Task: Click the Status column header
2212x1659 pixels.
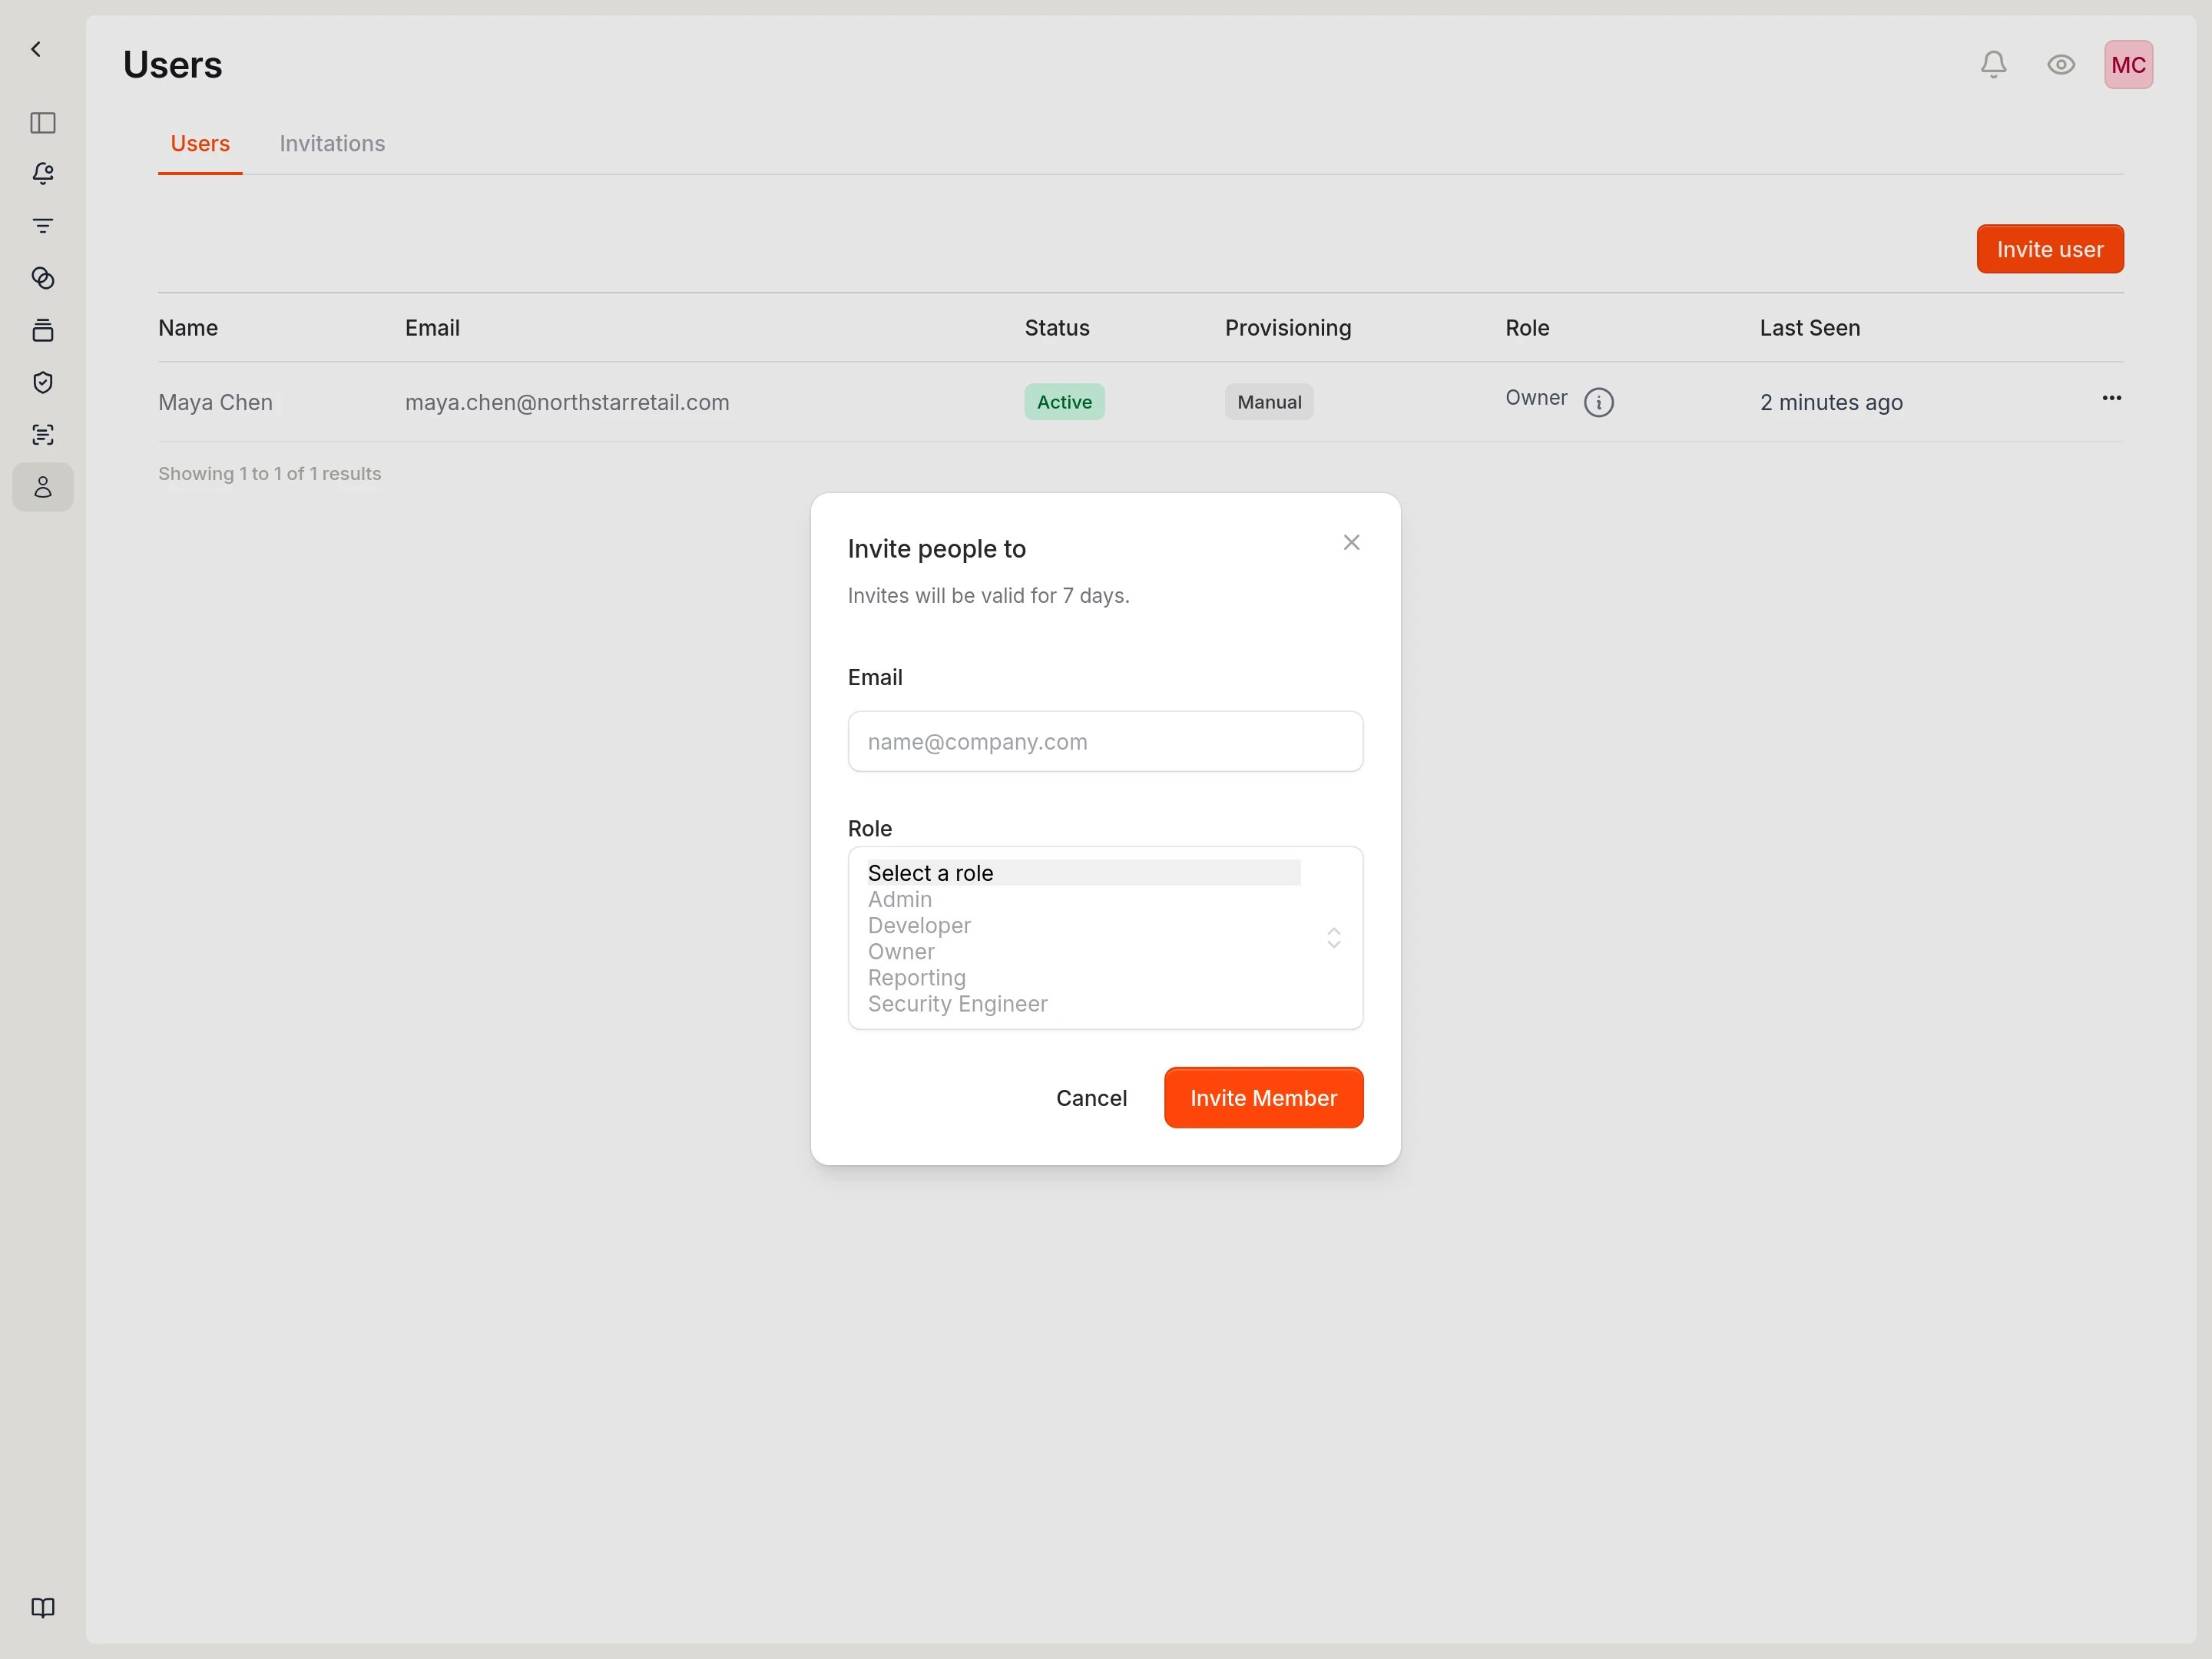Action: coord(1057,328)
